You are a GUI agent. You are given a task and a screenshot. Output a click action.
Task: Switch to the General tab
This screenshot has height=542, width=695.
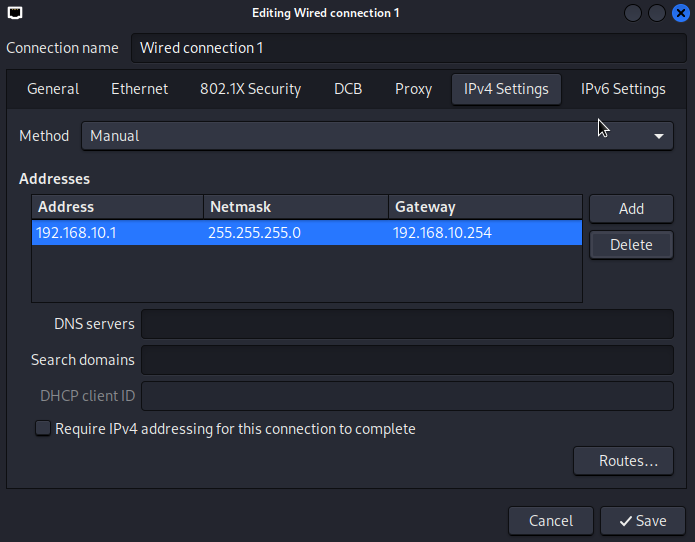tap(53, 89)
